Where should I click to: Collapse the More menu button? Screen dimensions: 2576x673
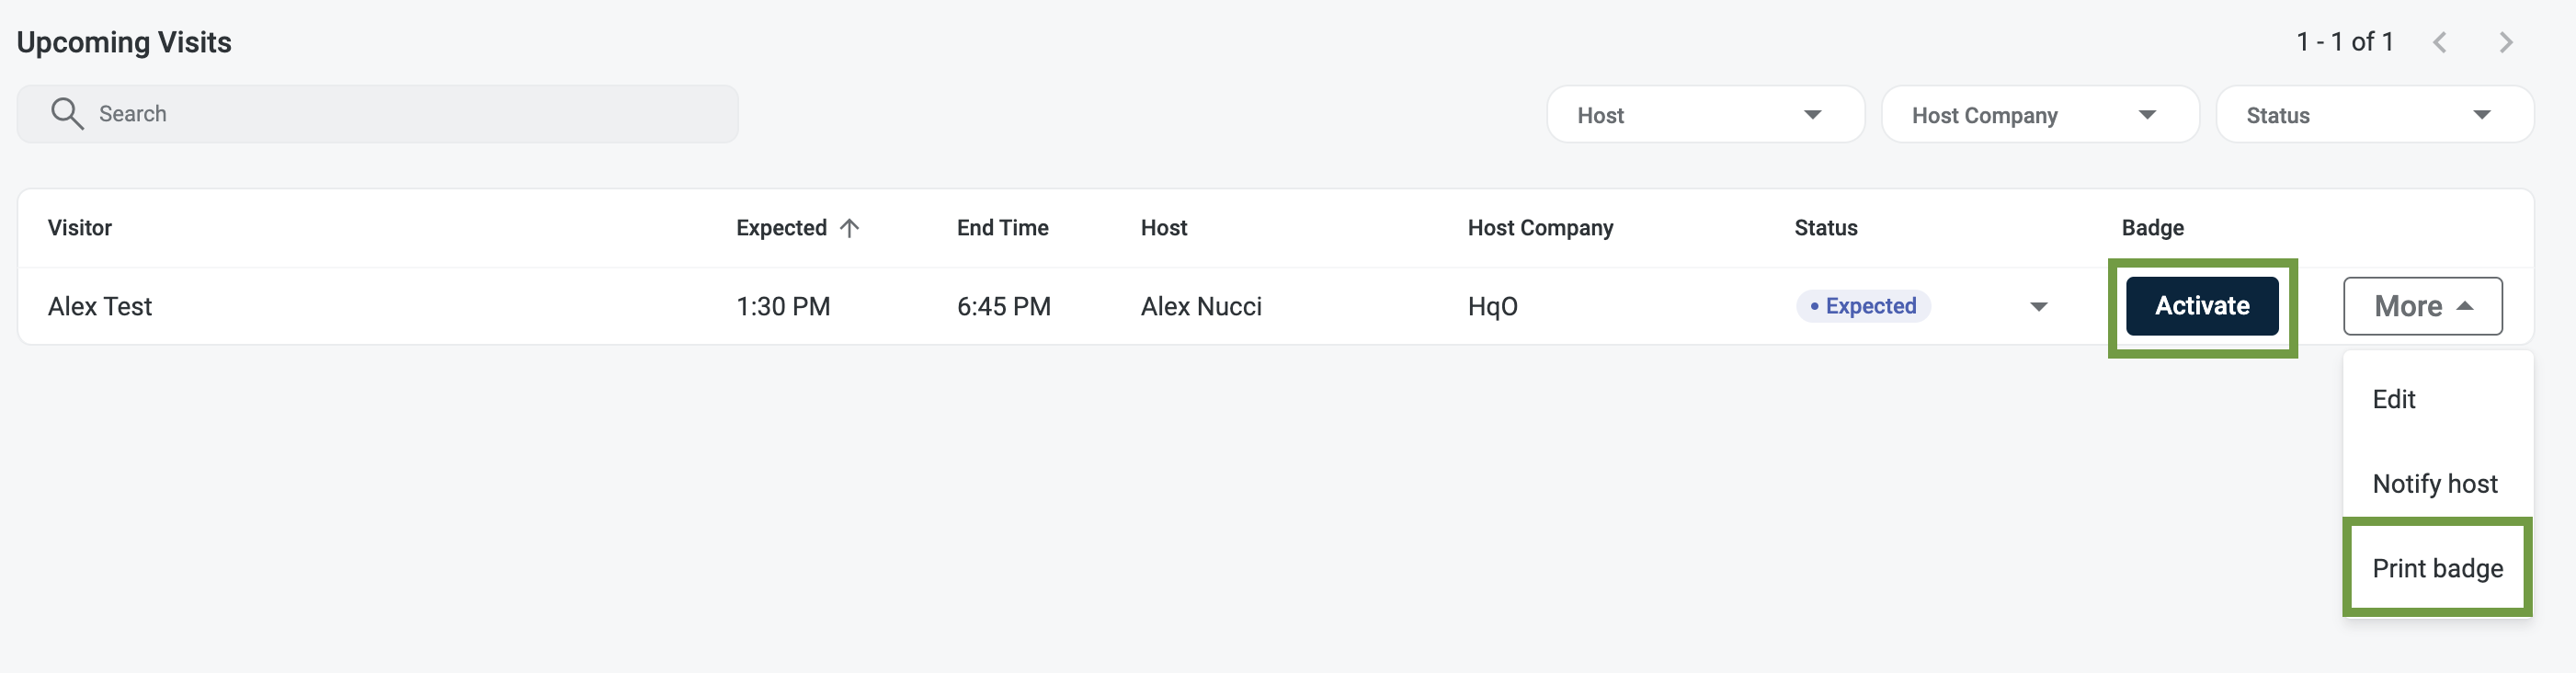(x=2421, y=306)
